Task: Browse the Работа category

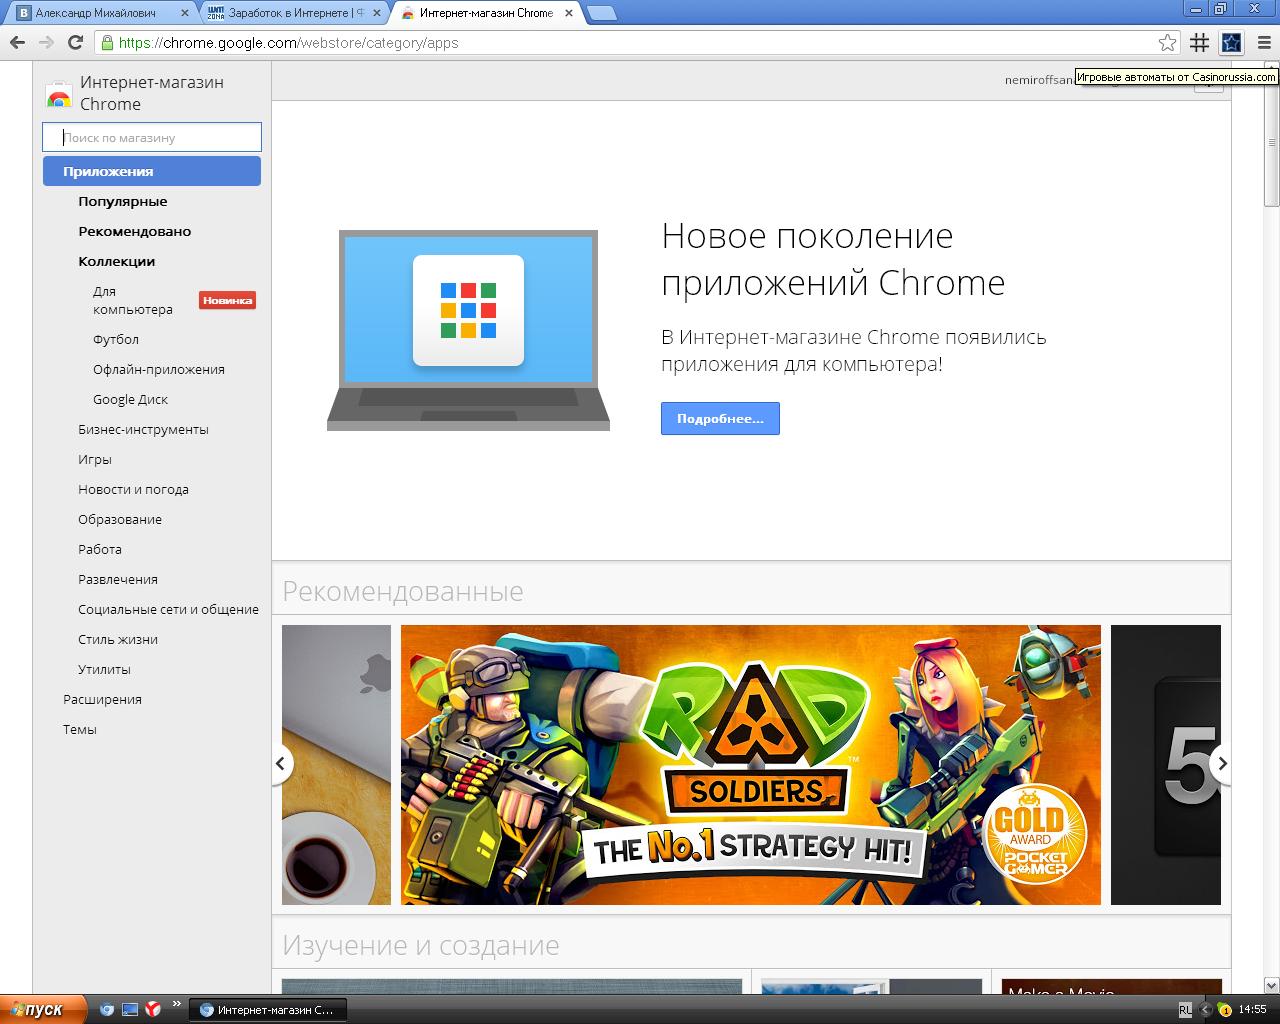Action: pos(100,549)
